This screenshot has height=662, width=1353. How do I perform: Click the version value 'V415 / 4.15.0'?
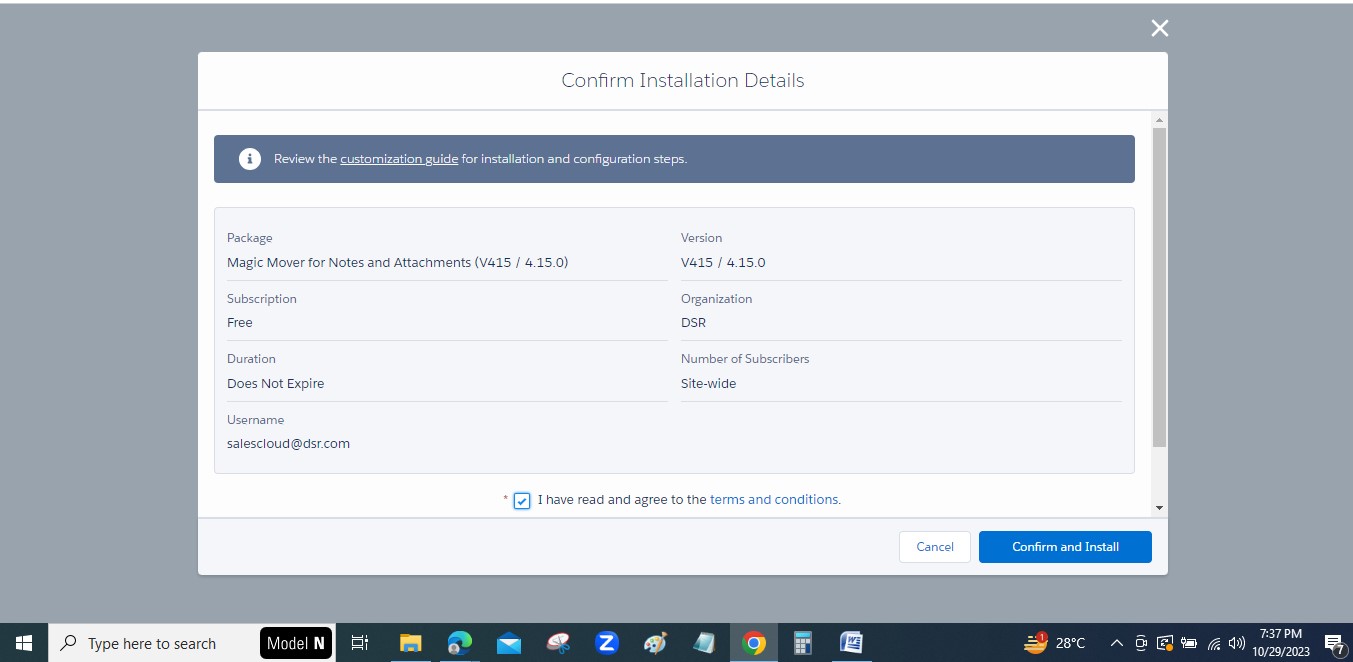point(723,263)
